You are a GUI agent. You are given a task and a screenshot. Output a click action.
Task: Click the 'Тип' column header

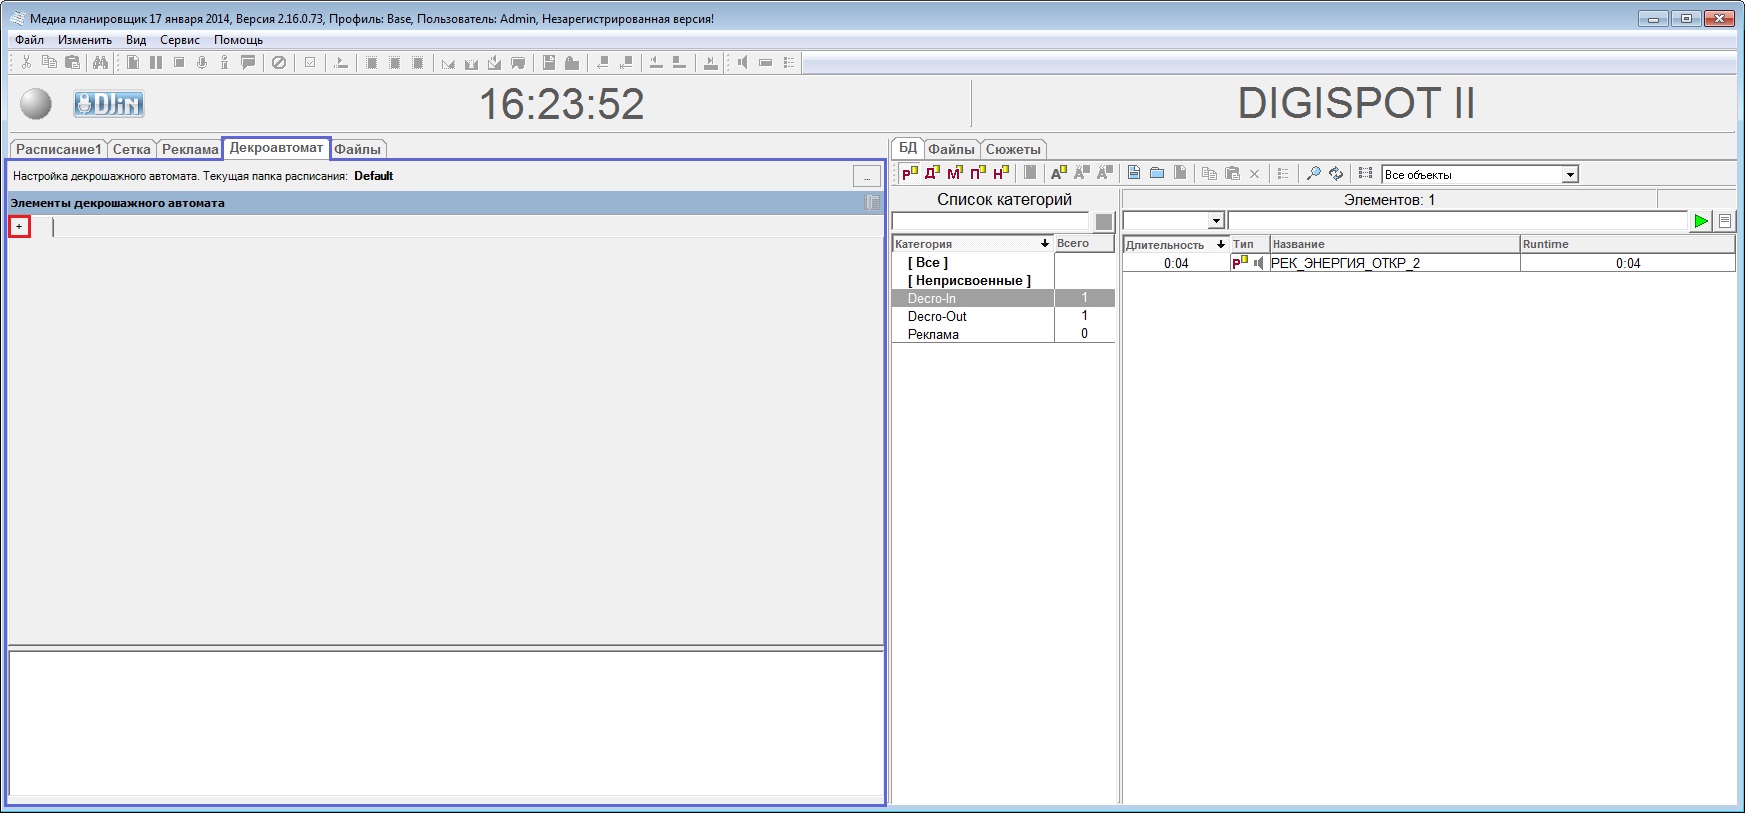pyautogui.click(x=1249, y=244)
